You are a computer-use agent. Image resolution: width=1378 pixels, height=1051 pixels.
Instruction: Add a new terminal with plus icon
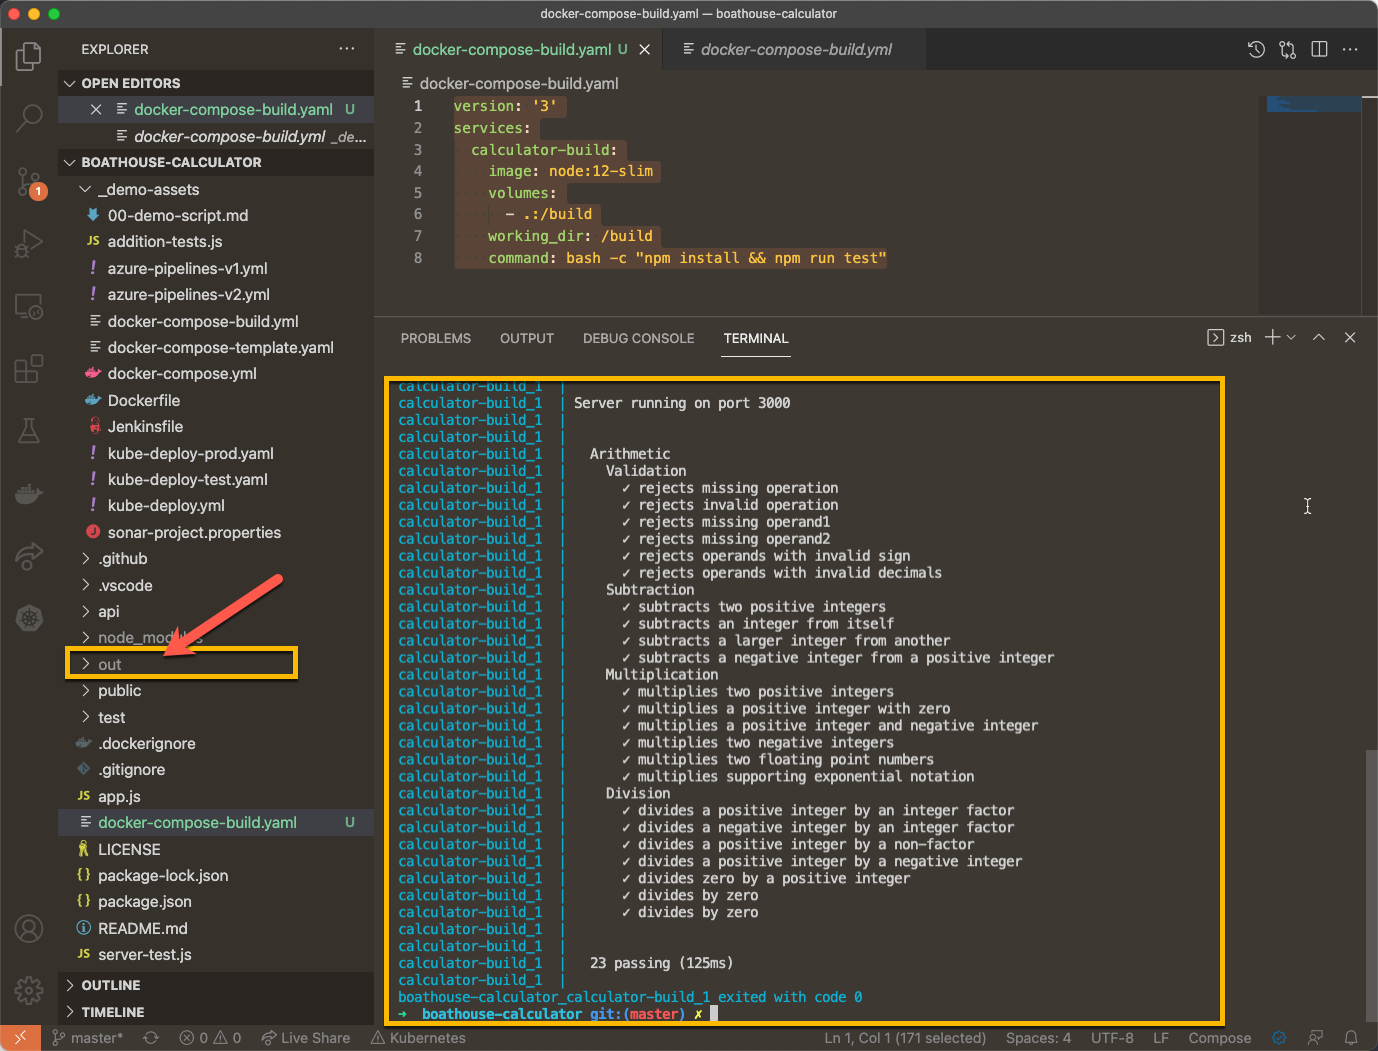point(1272,338)
